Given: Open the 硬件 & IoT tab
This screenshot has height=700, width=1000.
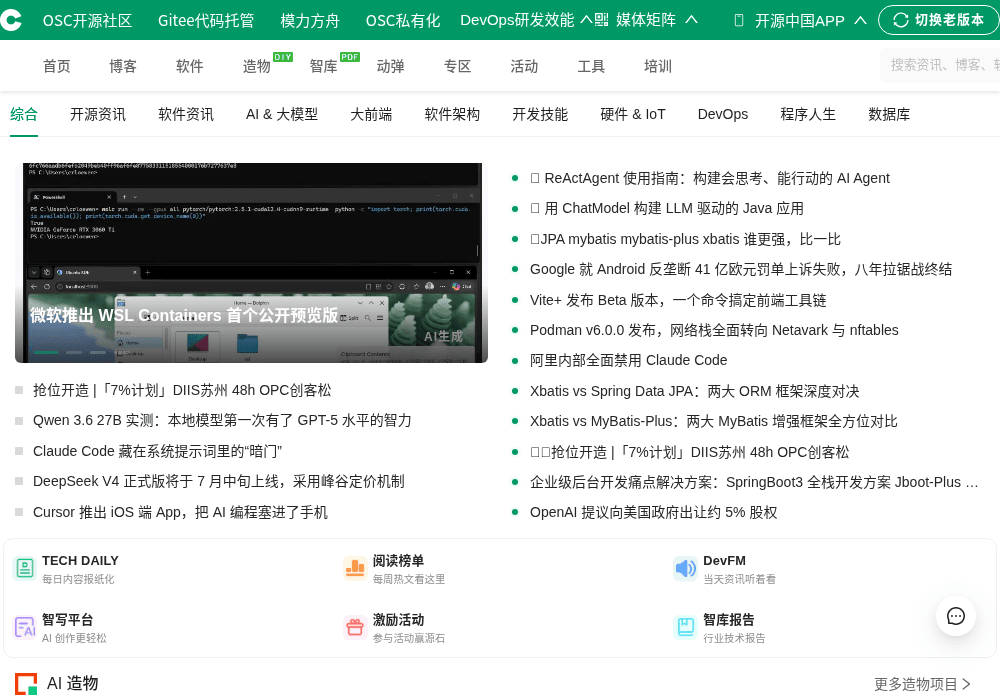Looking at the screenshot, I should tap(633, 114).
